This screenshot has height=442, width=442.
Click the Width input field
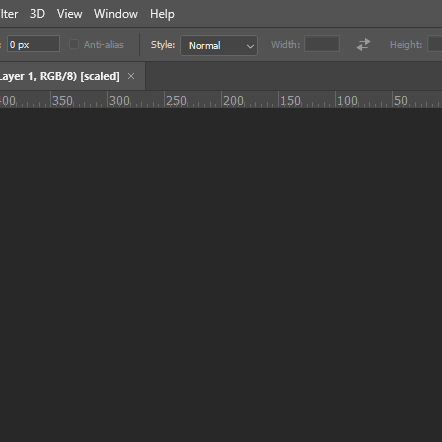[322, 44]
